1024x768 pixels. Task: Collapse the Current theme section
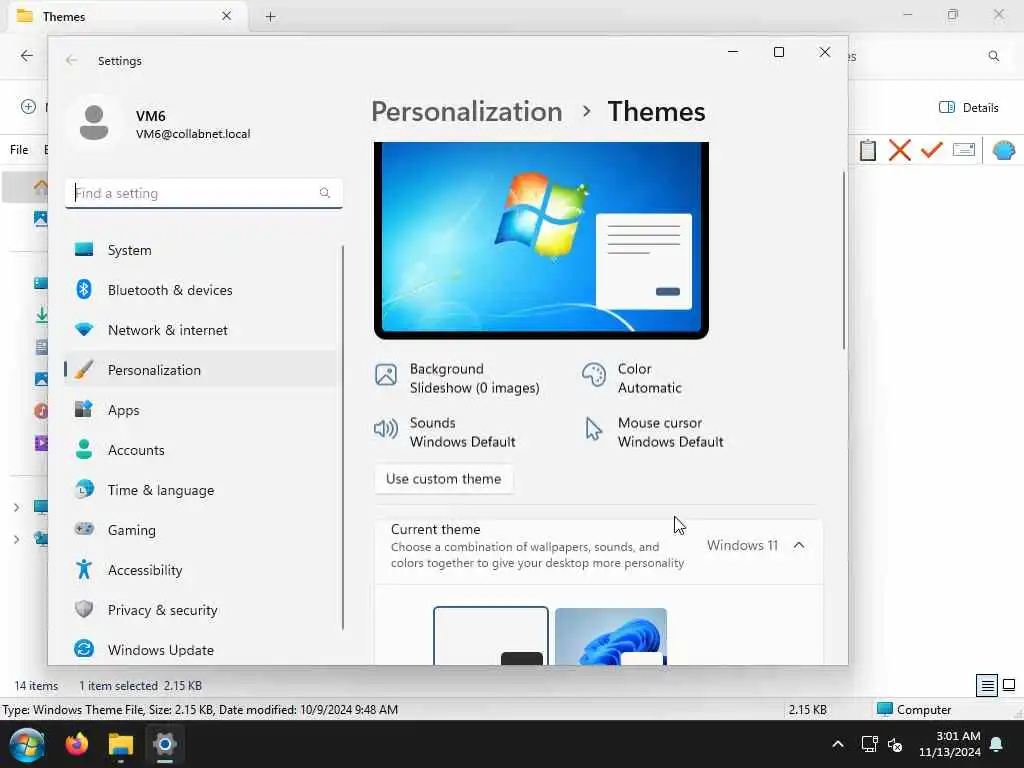[799, 545]
